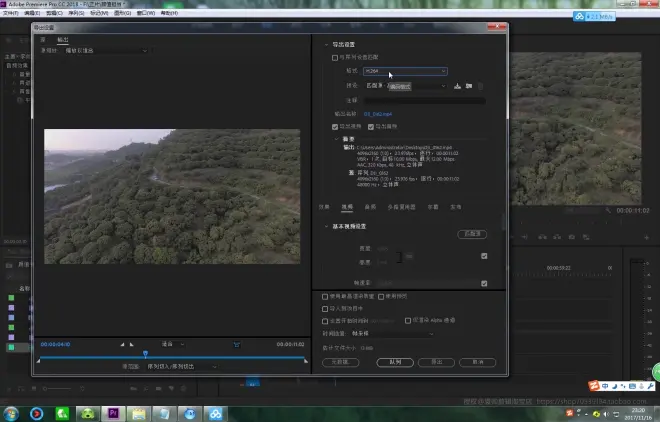Click the blue output name .mp4 link
660x422 pixels.
(378, 114)
